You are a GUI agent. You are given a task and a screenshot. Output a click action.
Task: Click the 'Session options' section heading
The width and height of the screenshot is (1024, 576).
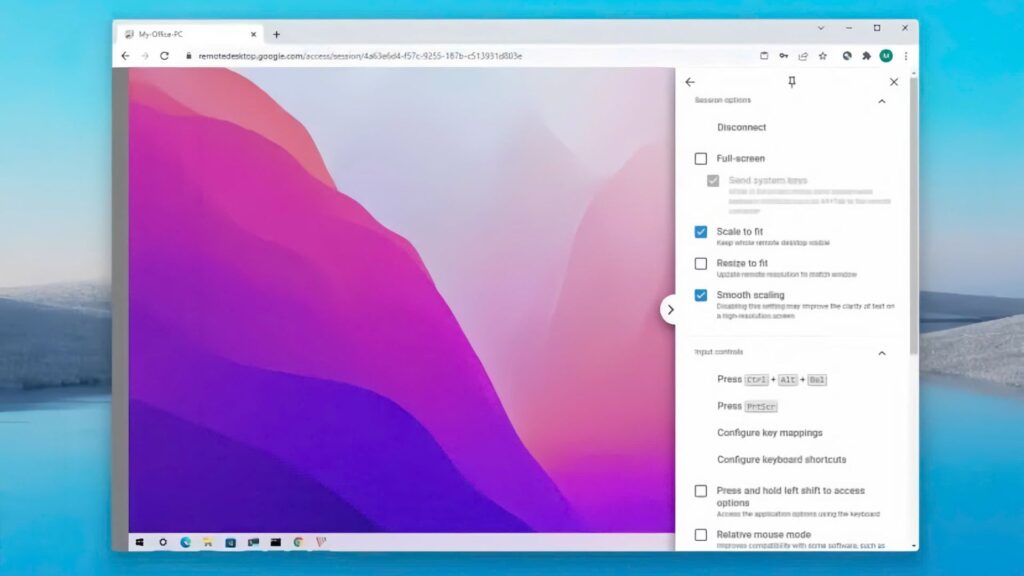click(722, 101)
